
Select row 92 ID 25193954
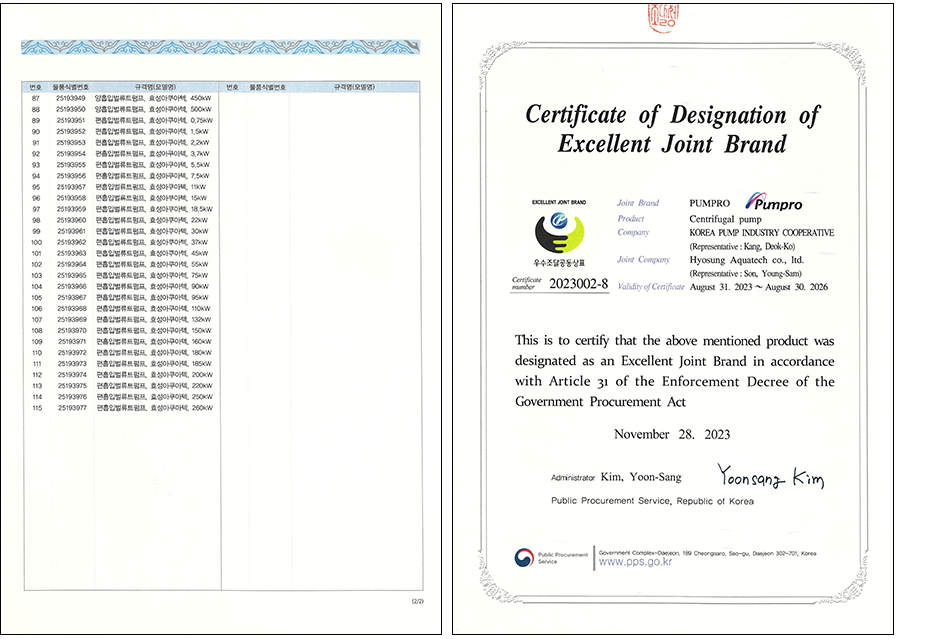tap(71, 153)
